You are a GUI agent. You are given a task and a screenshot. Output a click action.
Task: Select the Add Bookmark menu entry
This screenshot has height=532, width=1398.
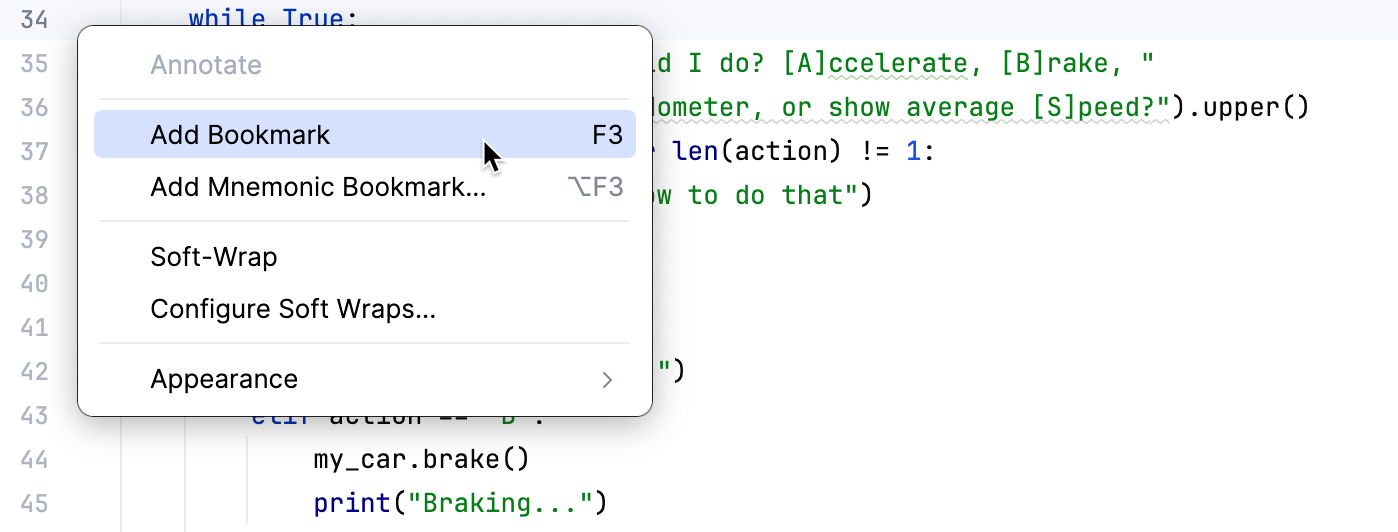[x=240, y=135]
